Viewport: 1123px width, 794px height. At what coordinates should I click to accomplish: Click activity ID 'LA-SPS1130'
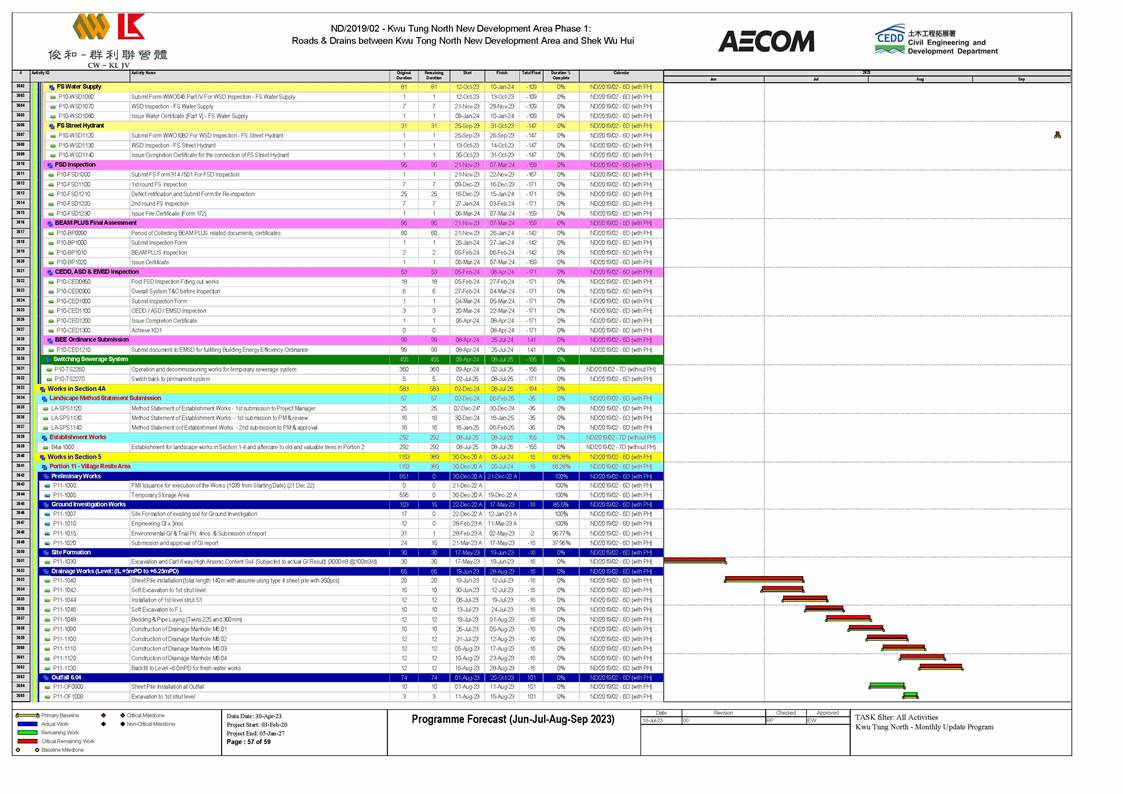67,418
